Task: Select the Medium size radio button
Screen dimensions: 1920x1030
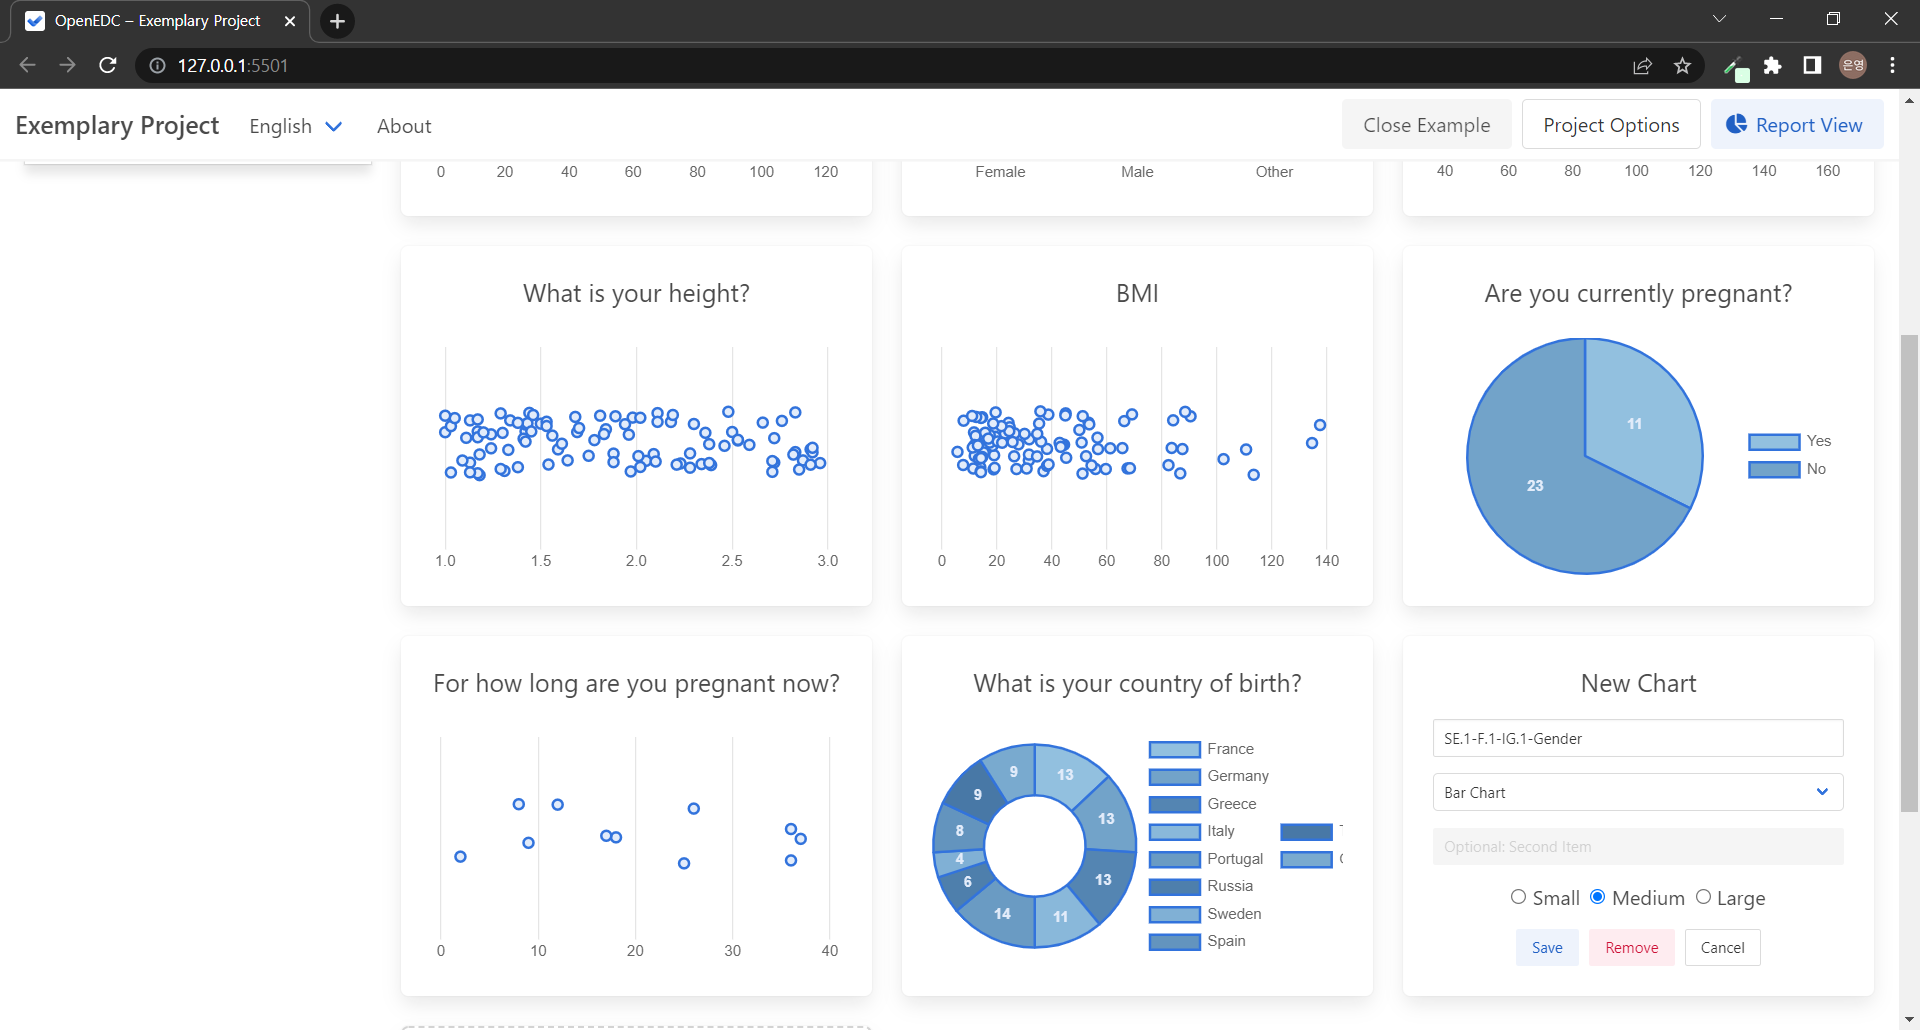Action: 1598,897
